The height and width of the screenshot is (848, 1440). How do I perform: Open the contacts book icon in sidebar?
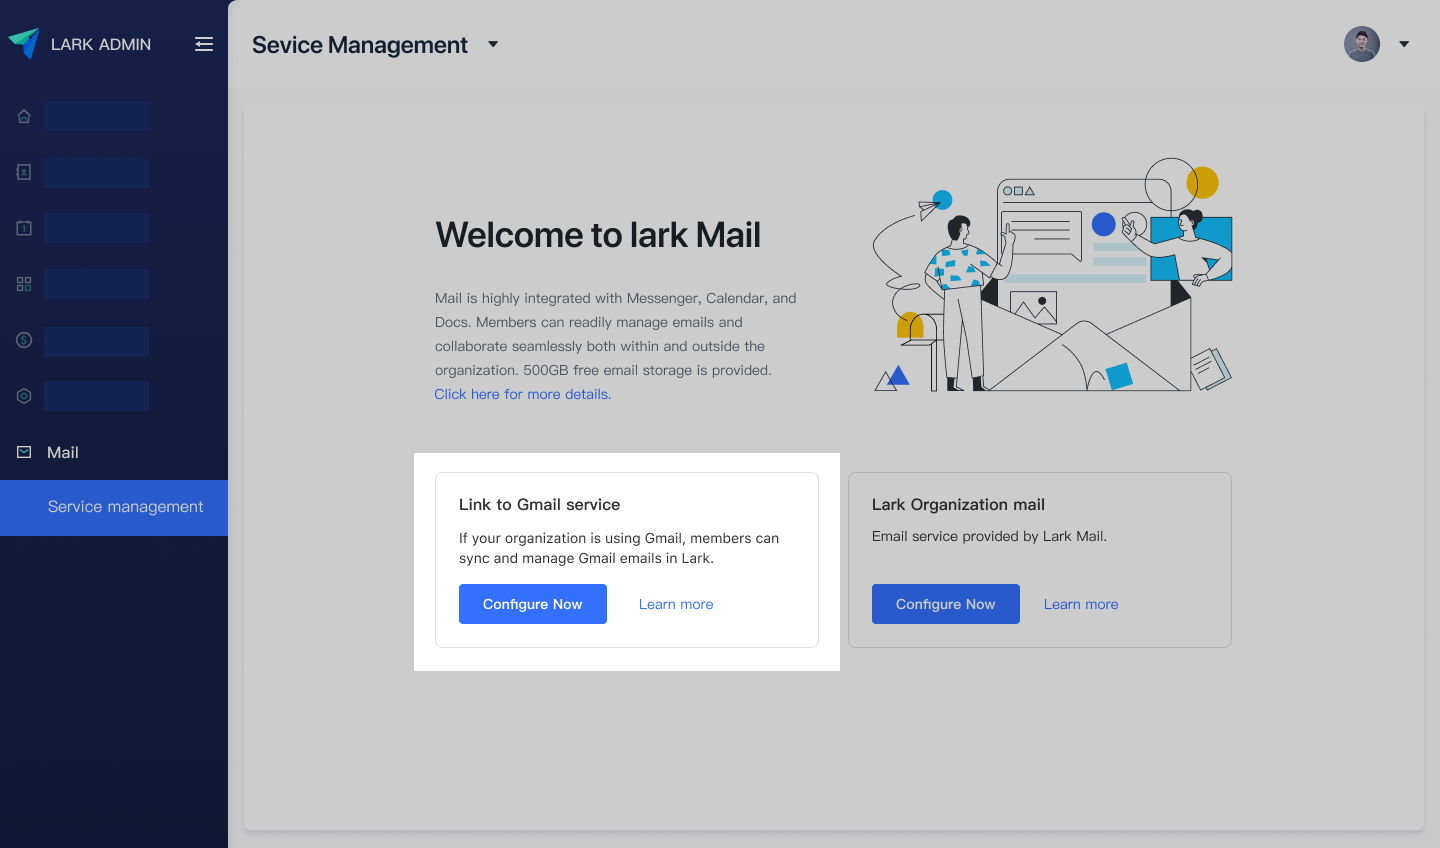24,172
